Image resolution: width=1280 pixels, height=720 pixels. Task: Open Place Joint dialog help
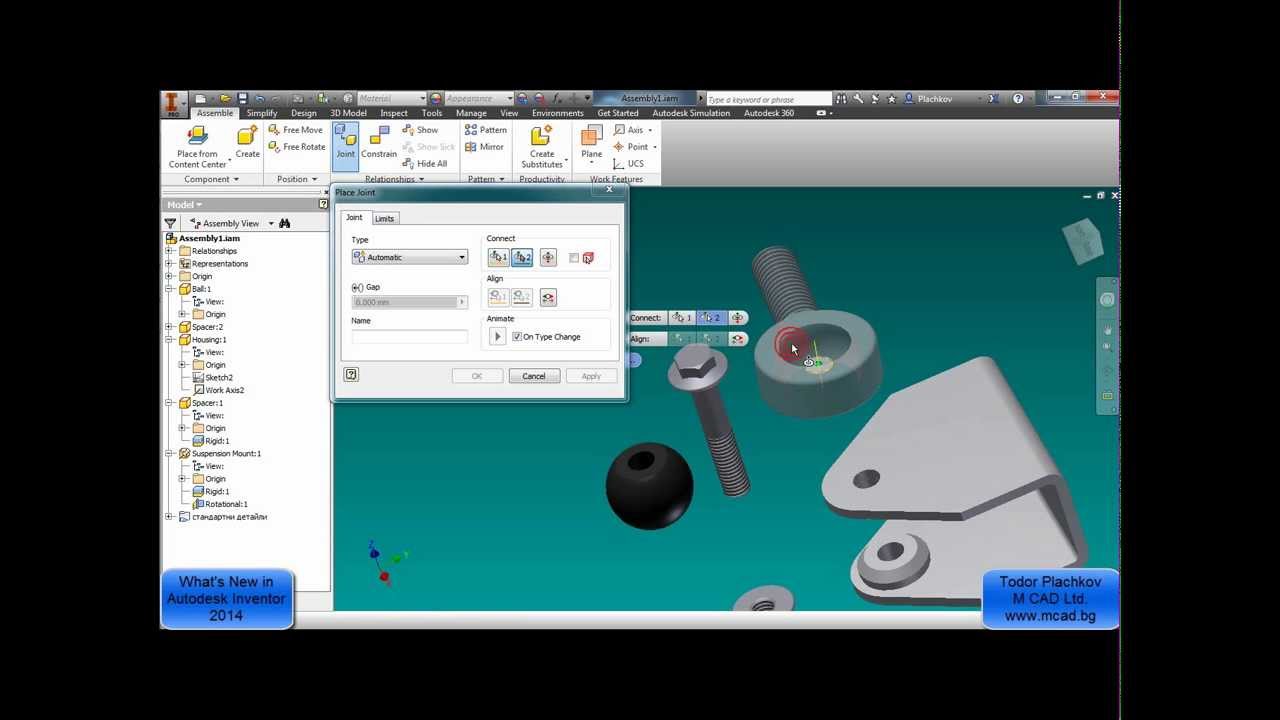click(351, 375)
